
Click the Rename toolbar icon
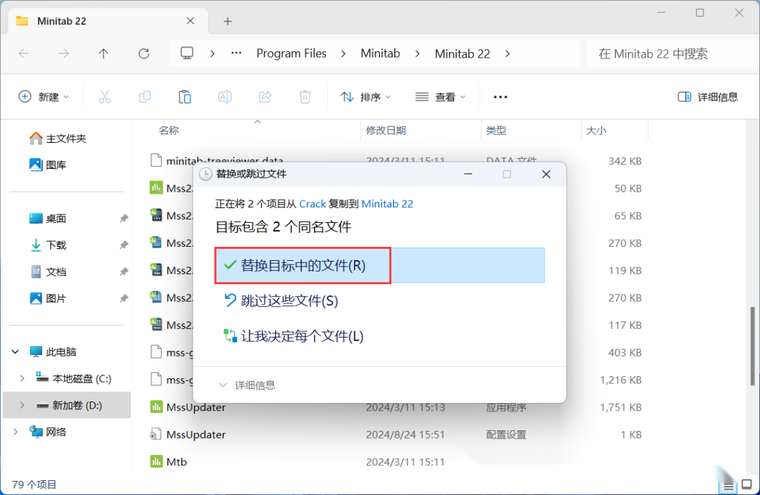(x=225, y=97)
